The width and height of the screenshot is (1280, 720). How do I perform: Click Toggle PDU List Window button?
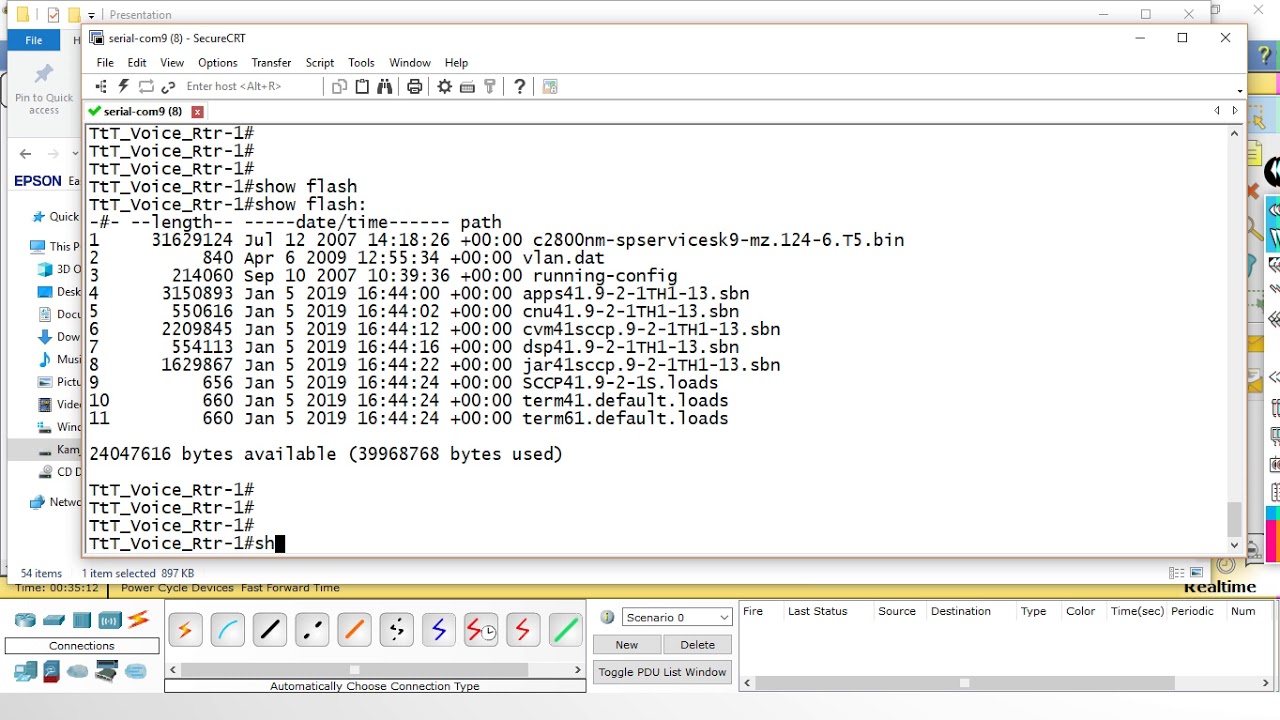[663, 672]
